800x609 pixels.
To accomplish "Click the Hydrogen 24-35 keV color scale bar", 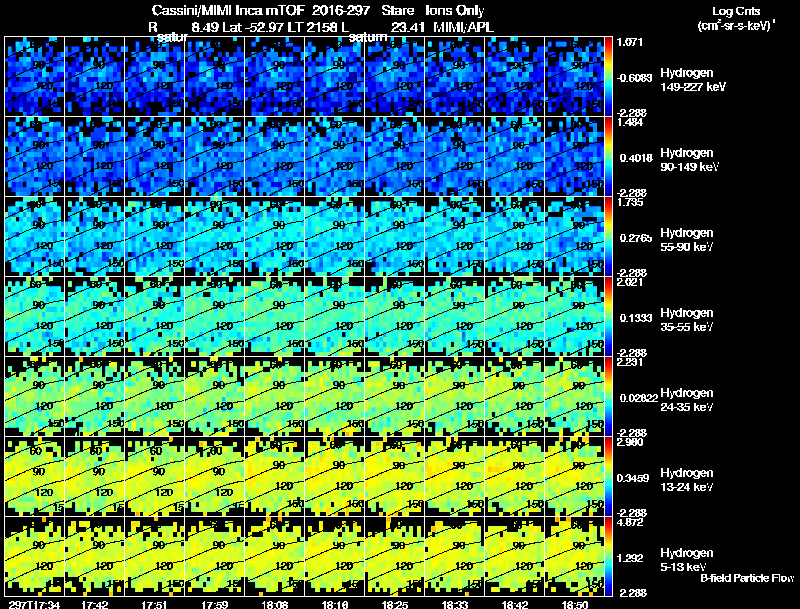I will 608,396.
